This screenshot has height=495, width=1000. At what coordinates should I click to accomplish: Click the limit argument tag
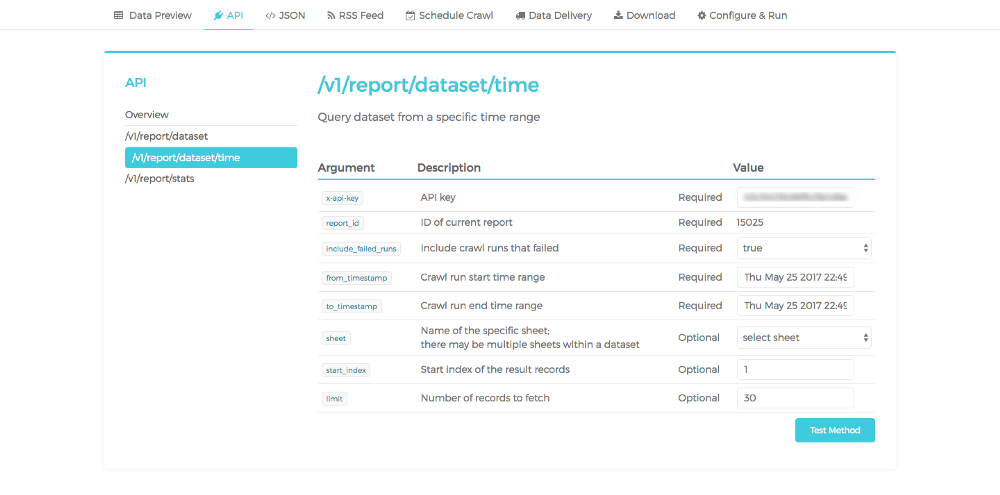[x=334, y=398]
